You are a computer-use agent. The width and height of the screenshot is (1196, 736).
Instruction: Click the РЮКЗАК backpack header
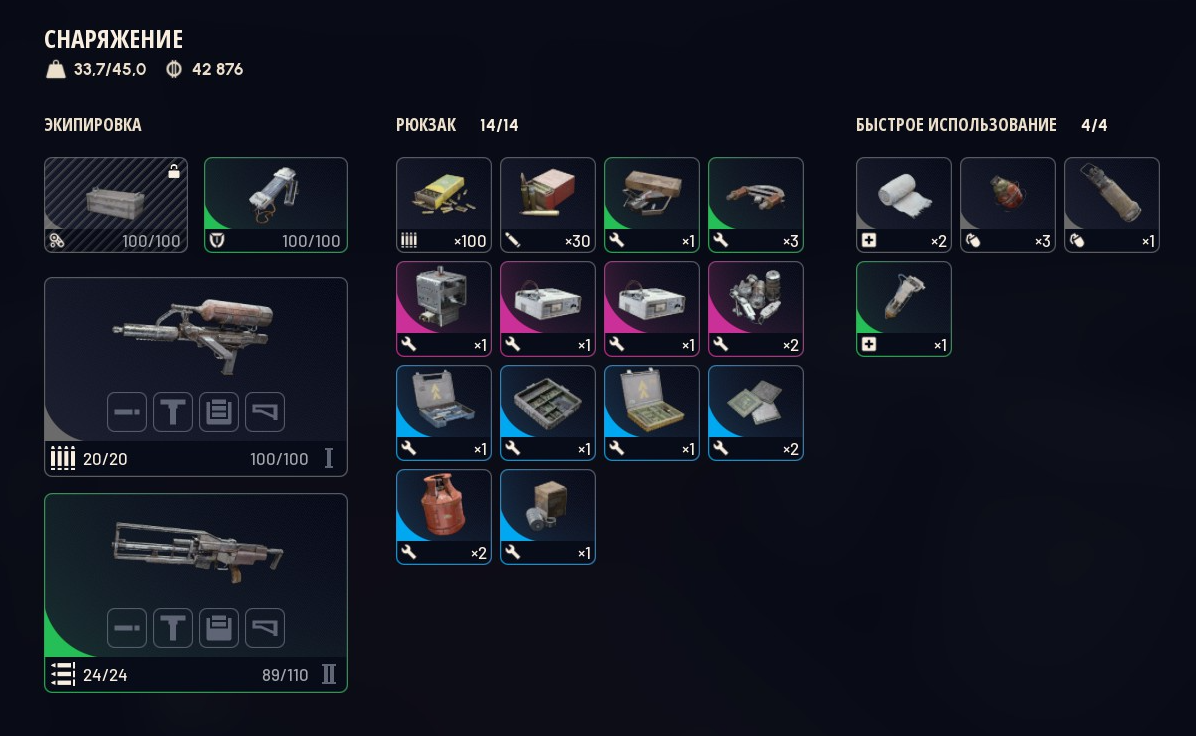click(426, 125)
